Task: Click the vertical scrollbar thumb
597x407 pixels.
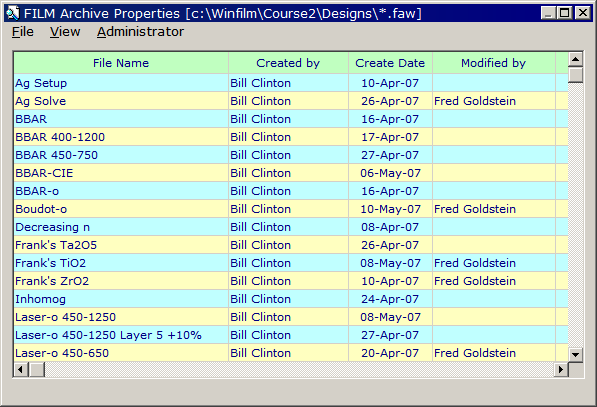Action: click(x=575, y=75)
